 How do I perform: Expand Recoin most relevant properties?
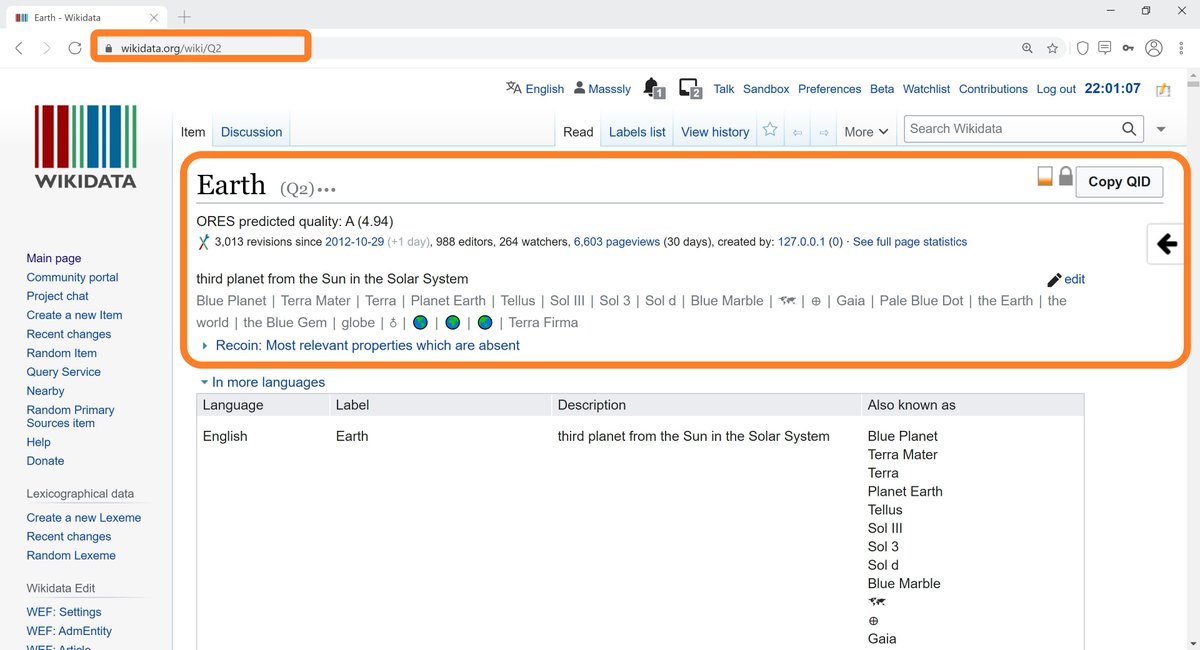(368, 345)
